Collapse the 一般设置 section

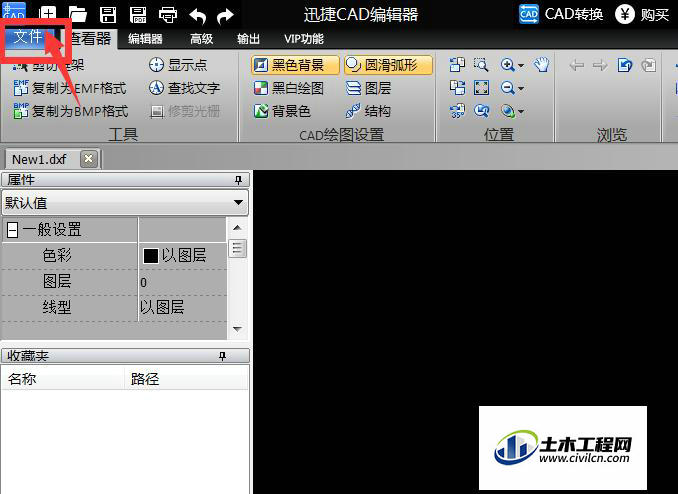pyautogui.click(x=13, y=230)
